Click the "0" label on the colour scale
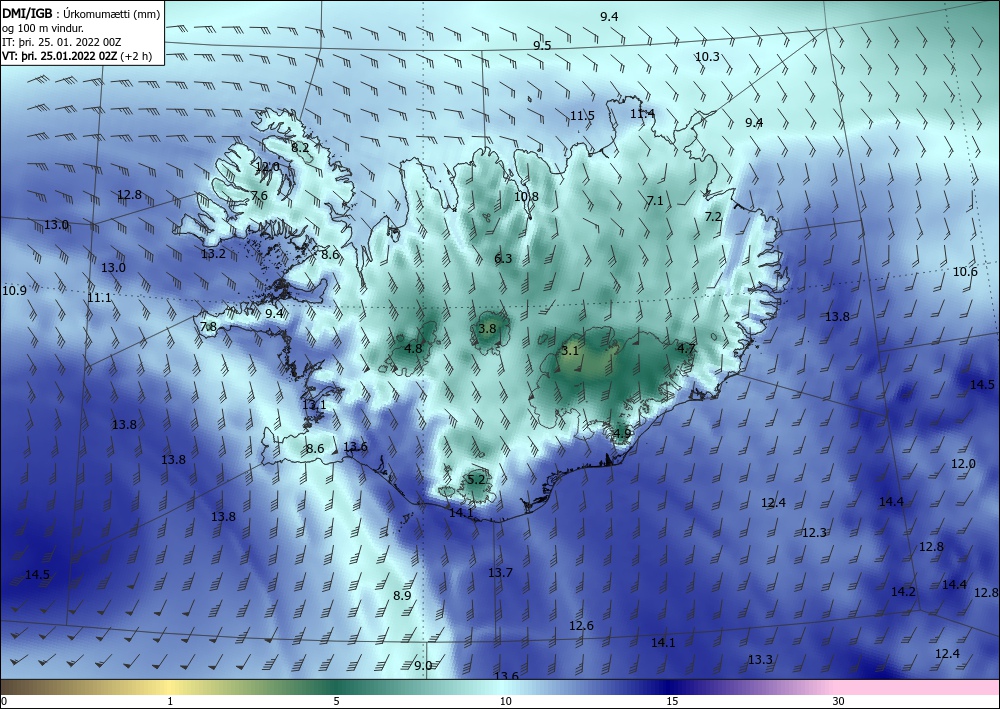 pyautogui.click(x=4, y=701)
